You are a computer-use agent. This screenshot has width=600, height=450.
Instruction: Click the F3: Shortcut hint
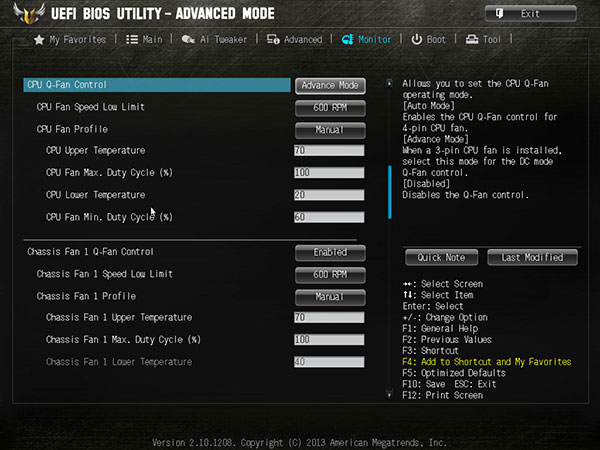click(x=430, y=351)
